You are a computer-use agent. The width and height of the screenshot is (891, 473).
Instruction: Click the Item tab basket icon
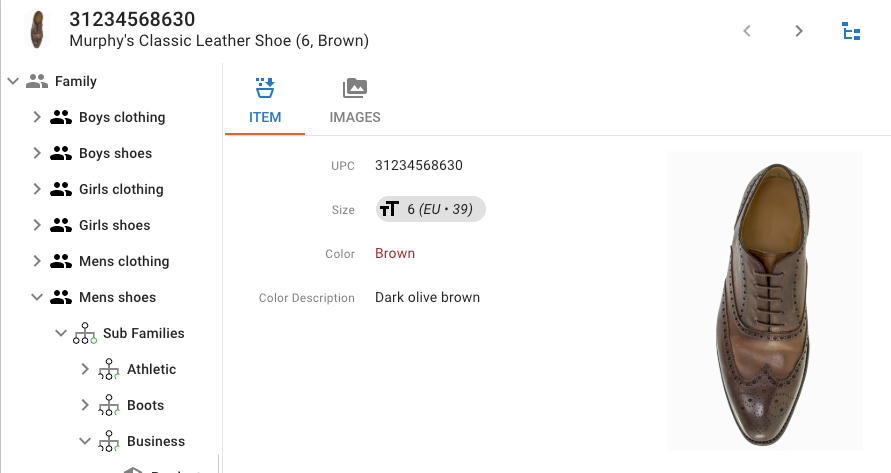(x=265, y=88)
